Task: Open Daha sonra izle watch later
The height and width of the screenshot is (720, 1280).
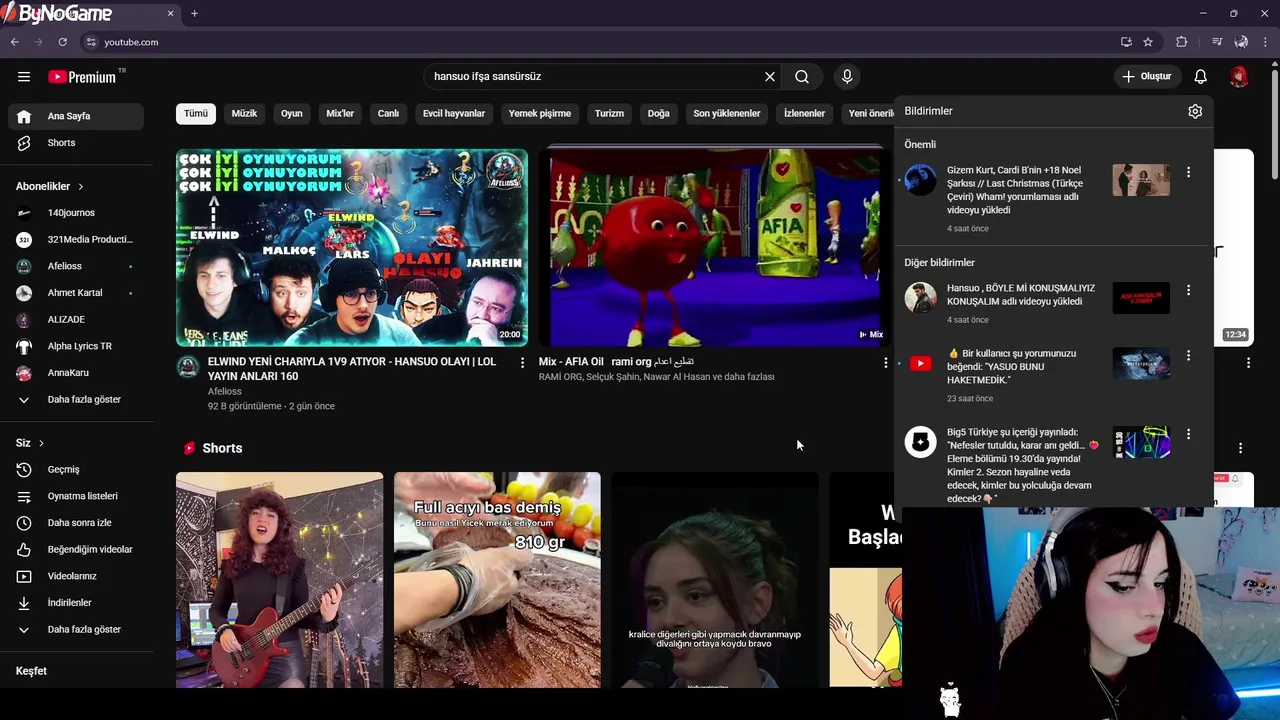Action: click(76, 523)
